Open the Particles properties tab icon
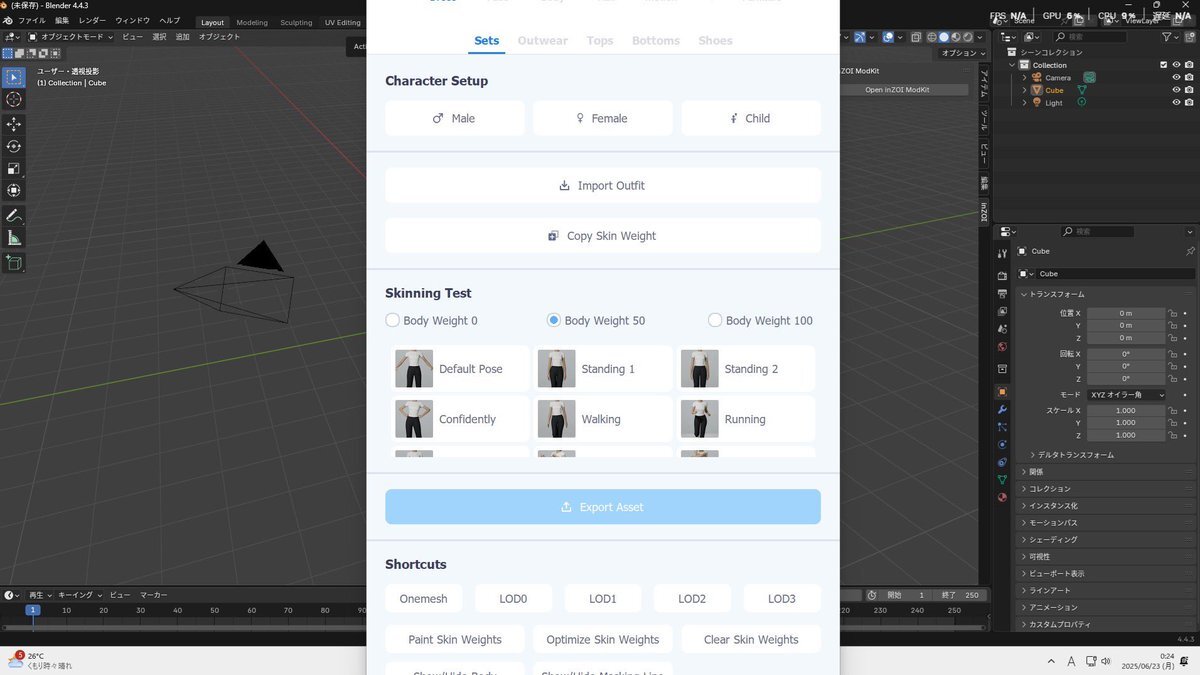 click(1002, 427)
